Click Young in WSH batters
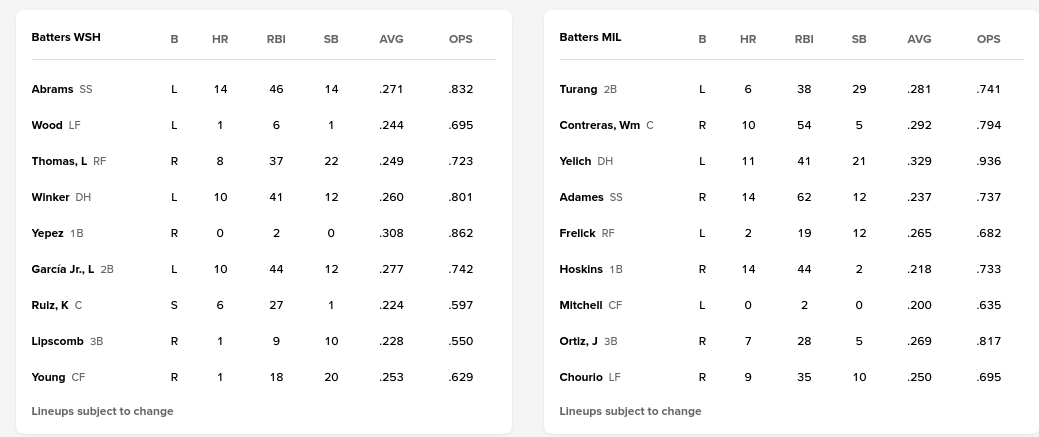Screen dimensions: 1039x437 [49, 377]
